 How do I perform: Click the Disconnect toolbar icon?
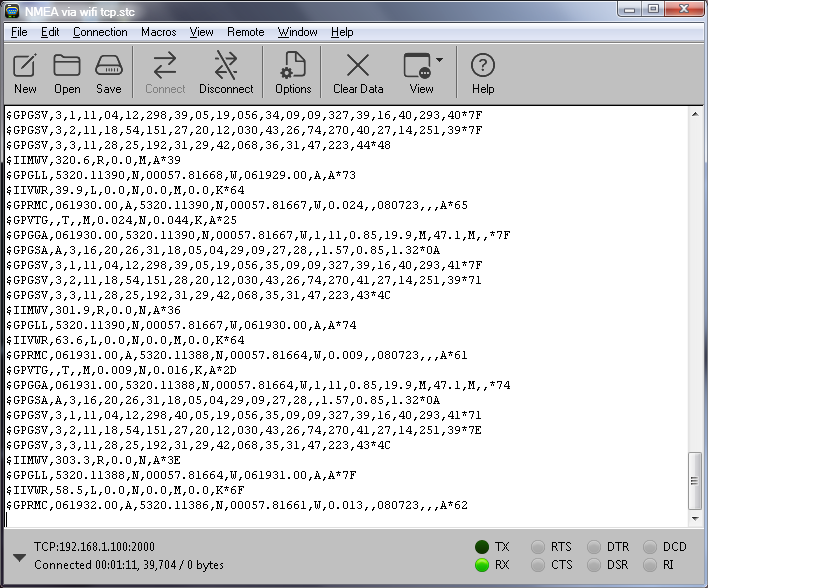(226, 66)
